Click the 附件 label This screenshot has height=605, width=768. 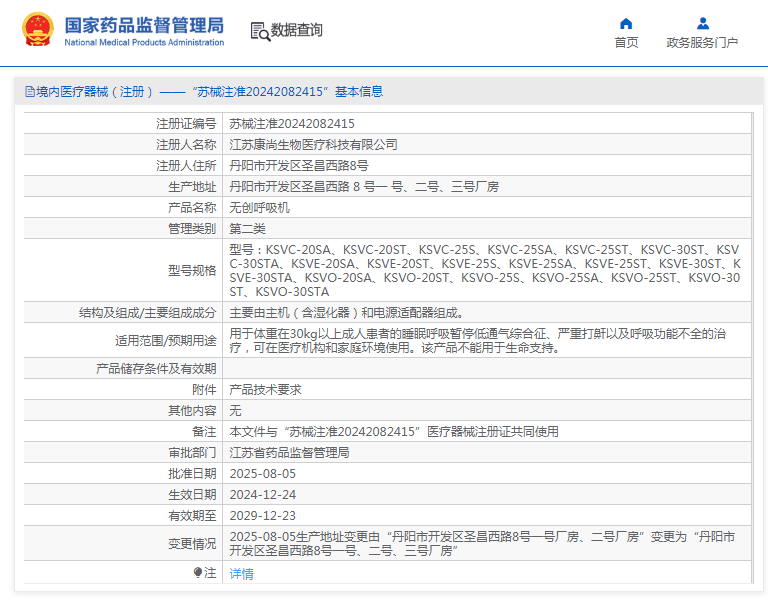[x=204, y=390]
